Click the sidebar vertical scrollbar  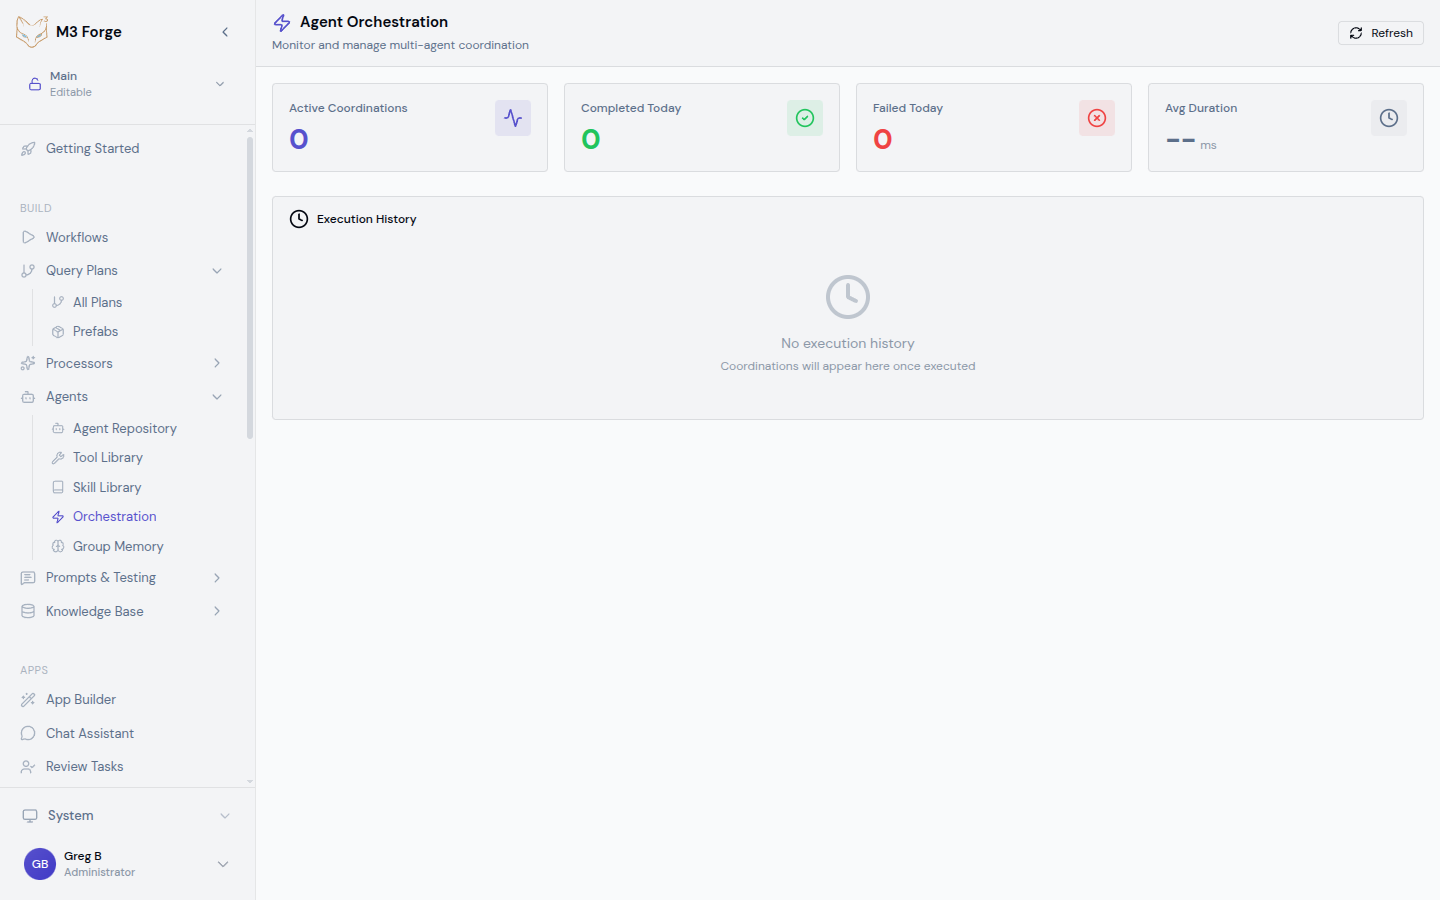[x=250, y=290]
